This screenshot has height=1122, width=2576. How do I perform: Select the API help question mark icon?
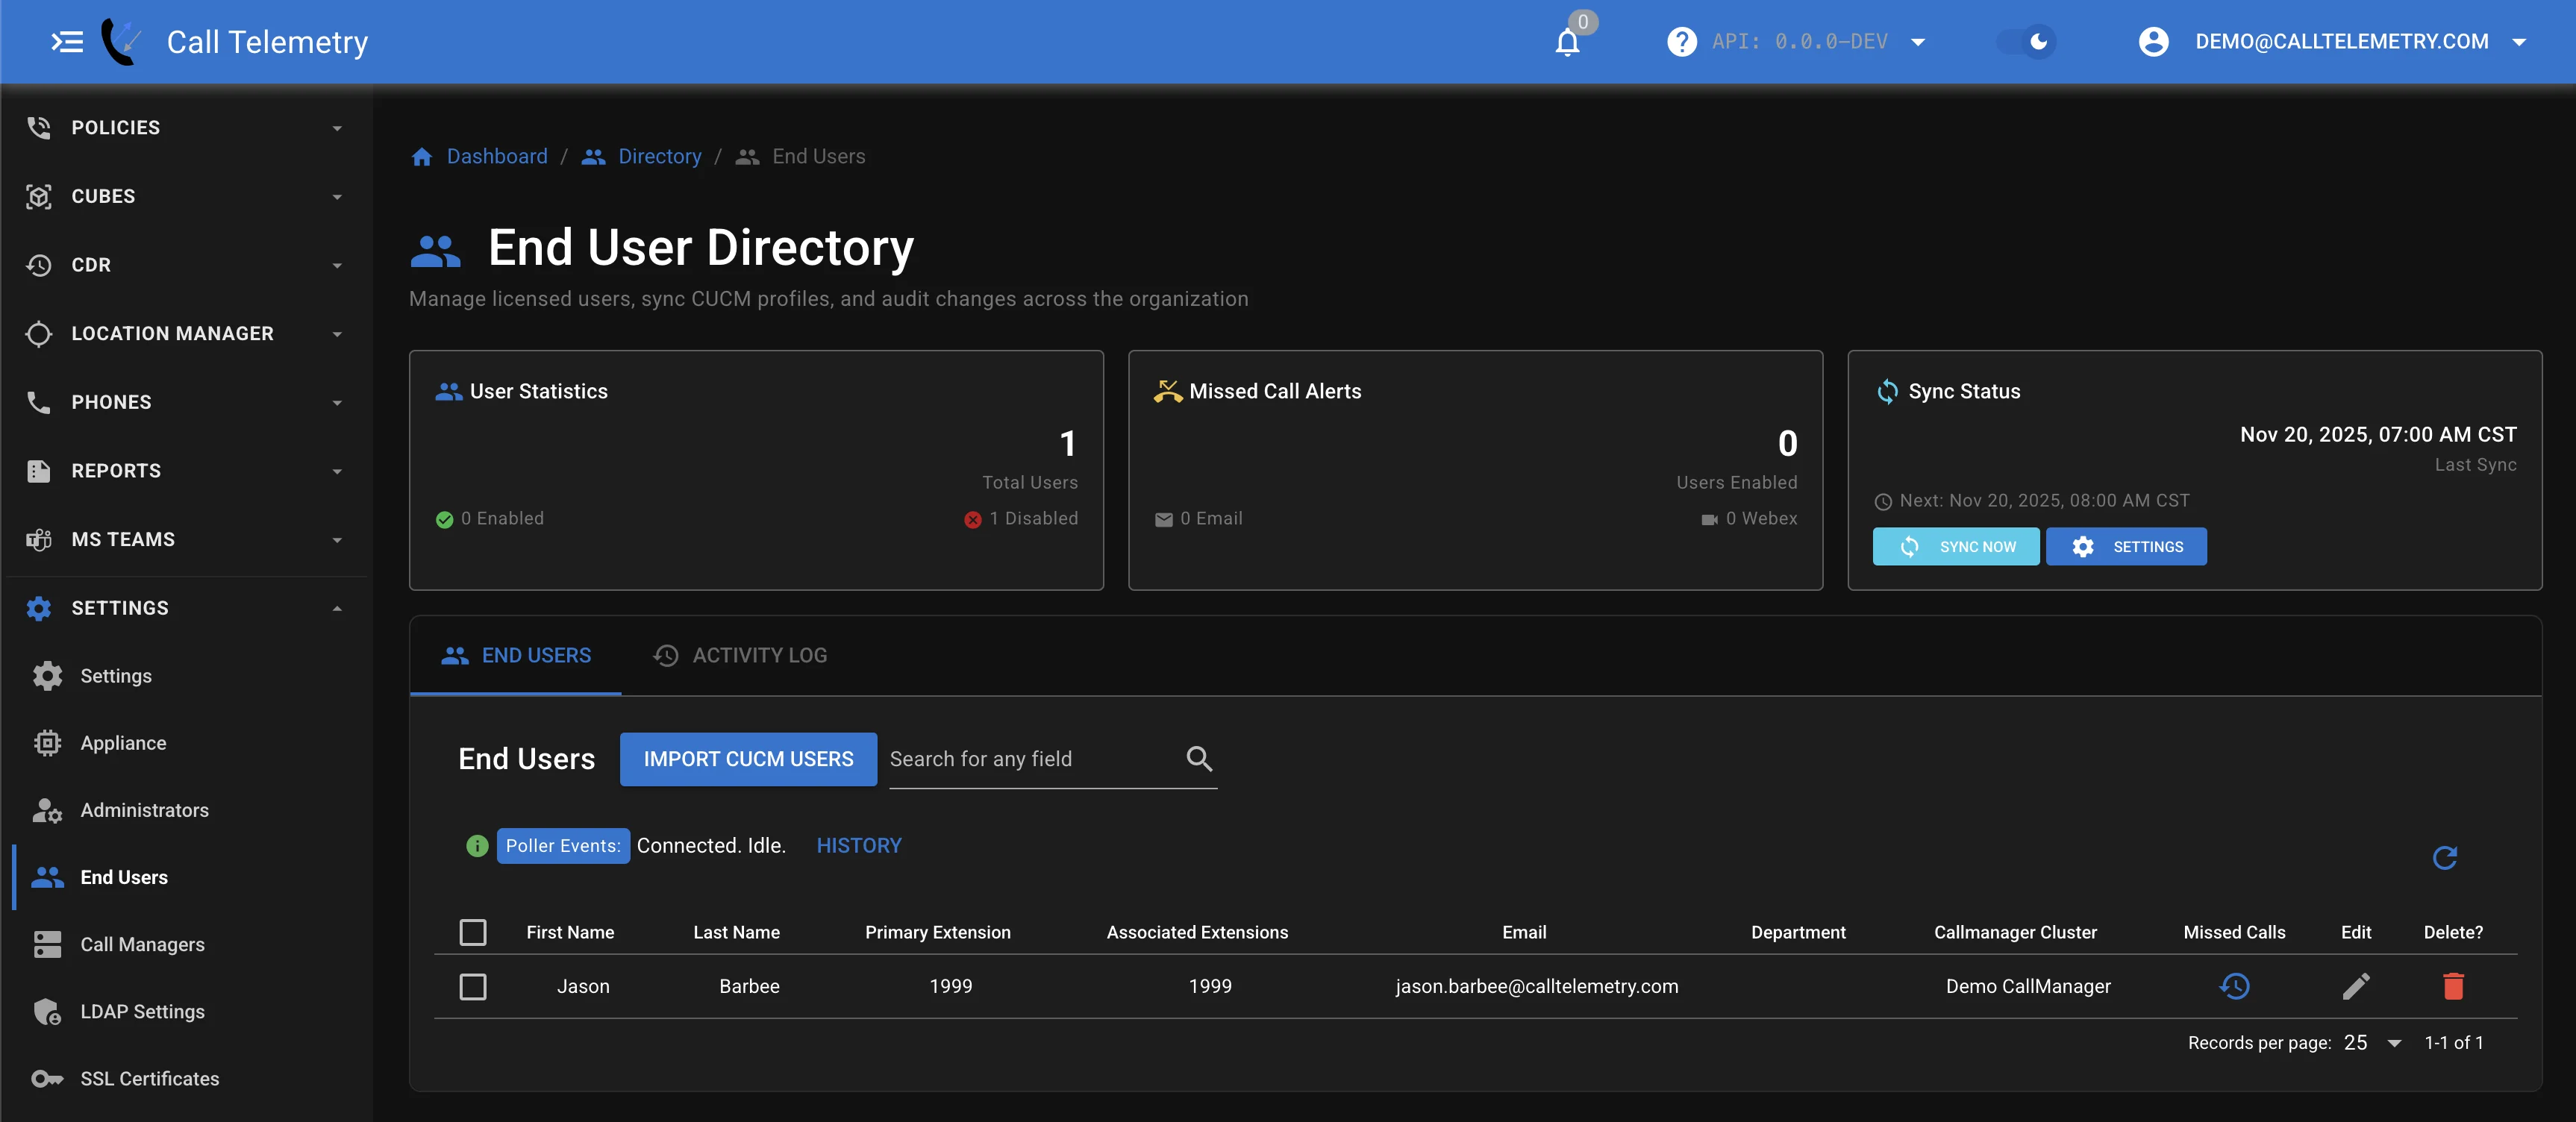[1681, 41]
